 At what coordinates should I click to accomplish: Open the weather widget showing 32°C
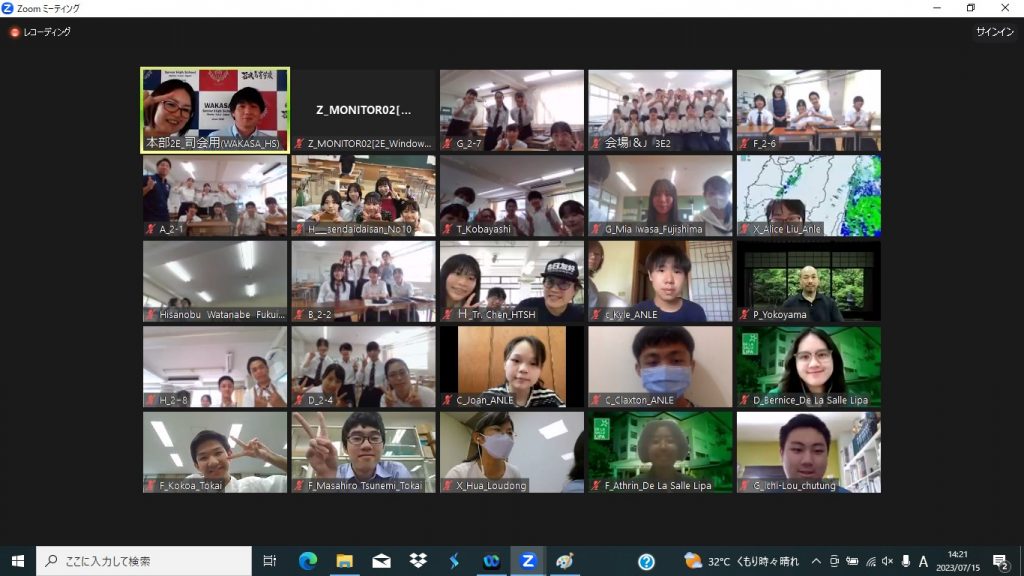(x=742, y=561)
